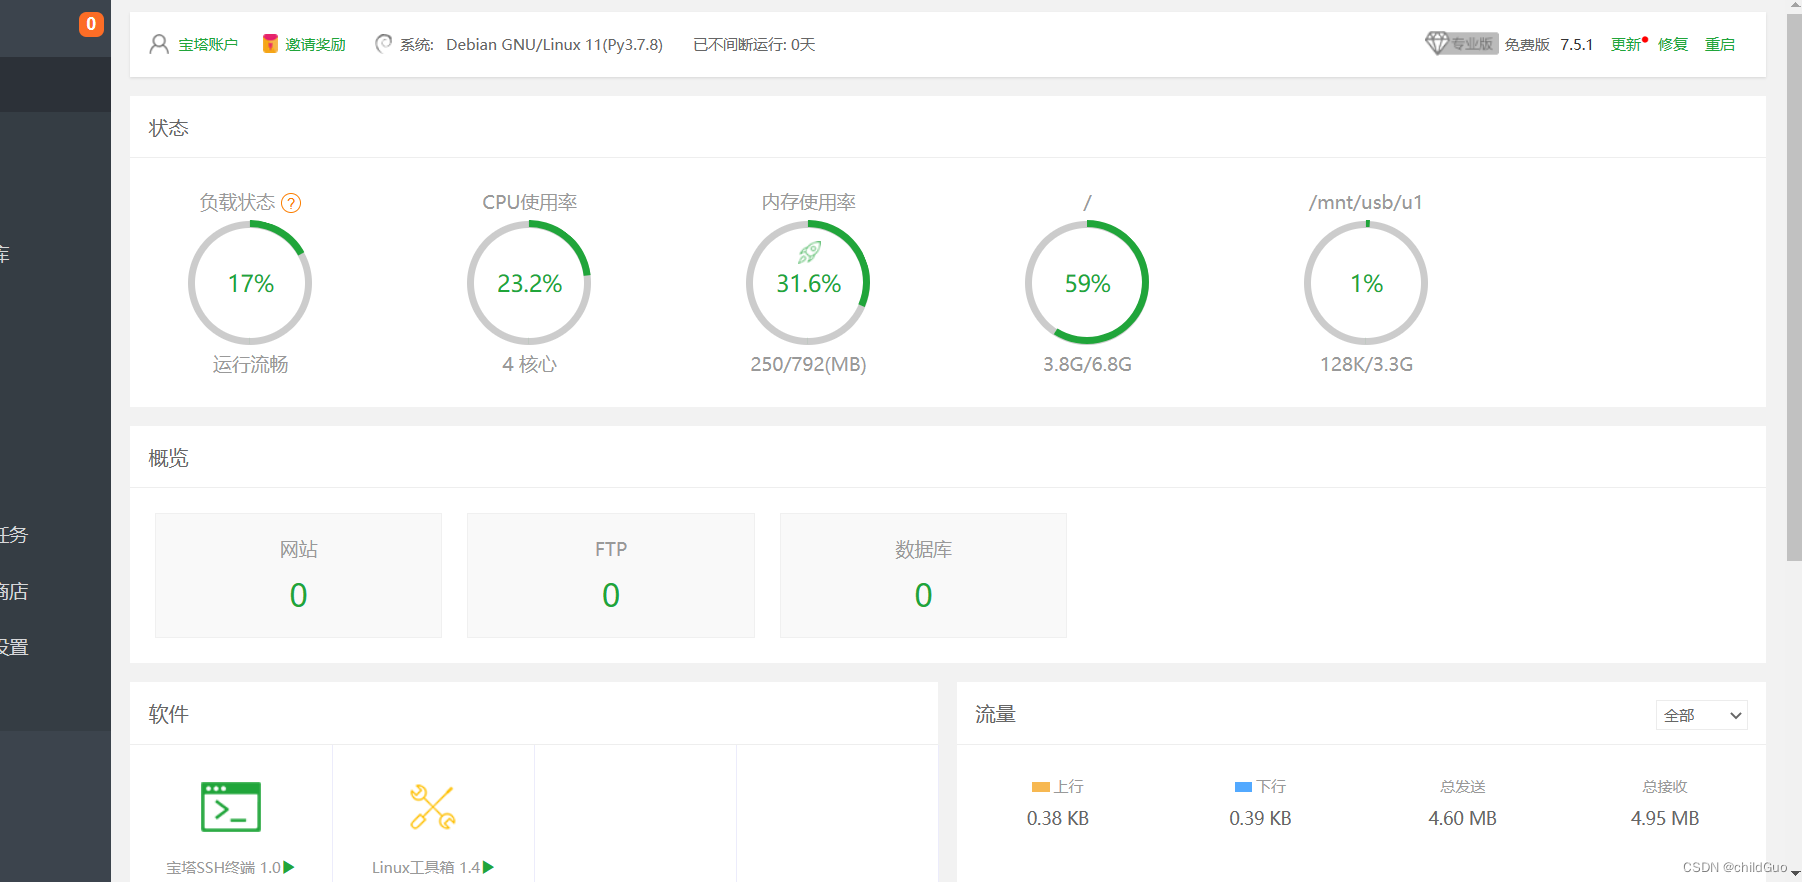Click the 4.95 MB total received value
1802x882 pixels.
click(x=1665, y=818)
